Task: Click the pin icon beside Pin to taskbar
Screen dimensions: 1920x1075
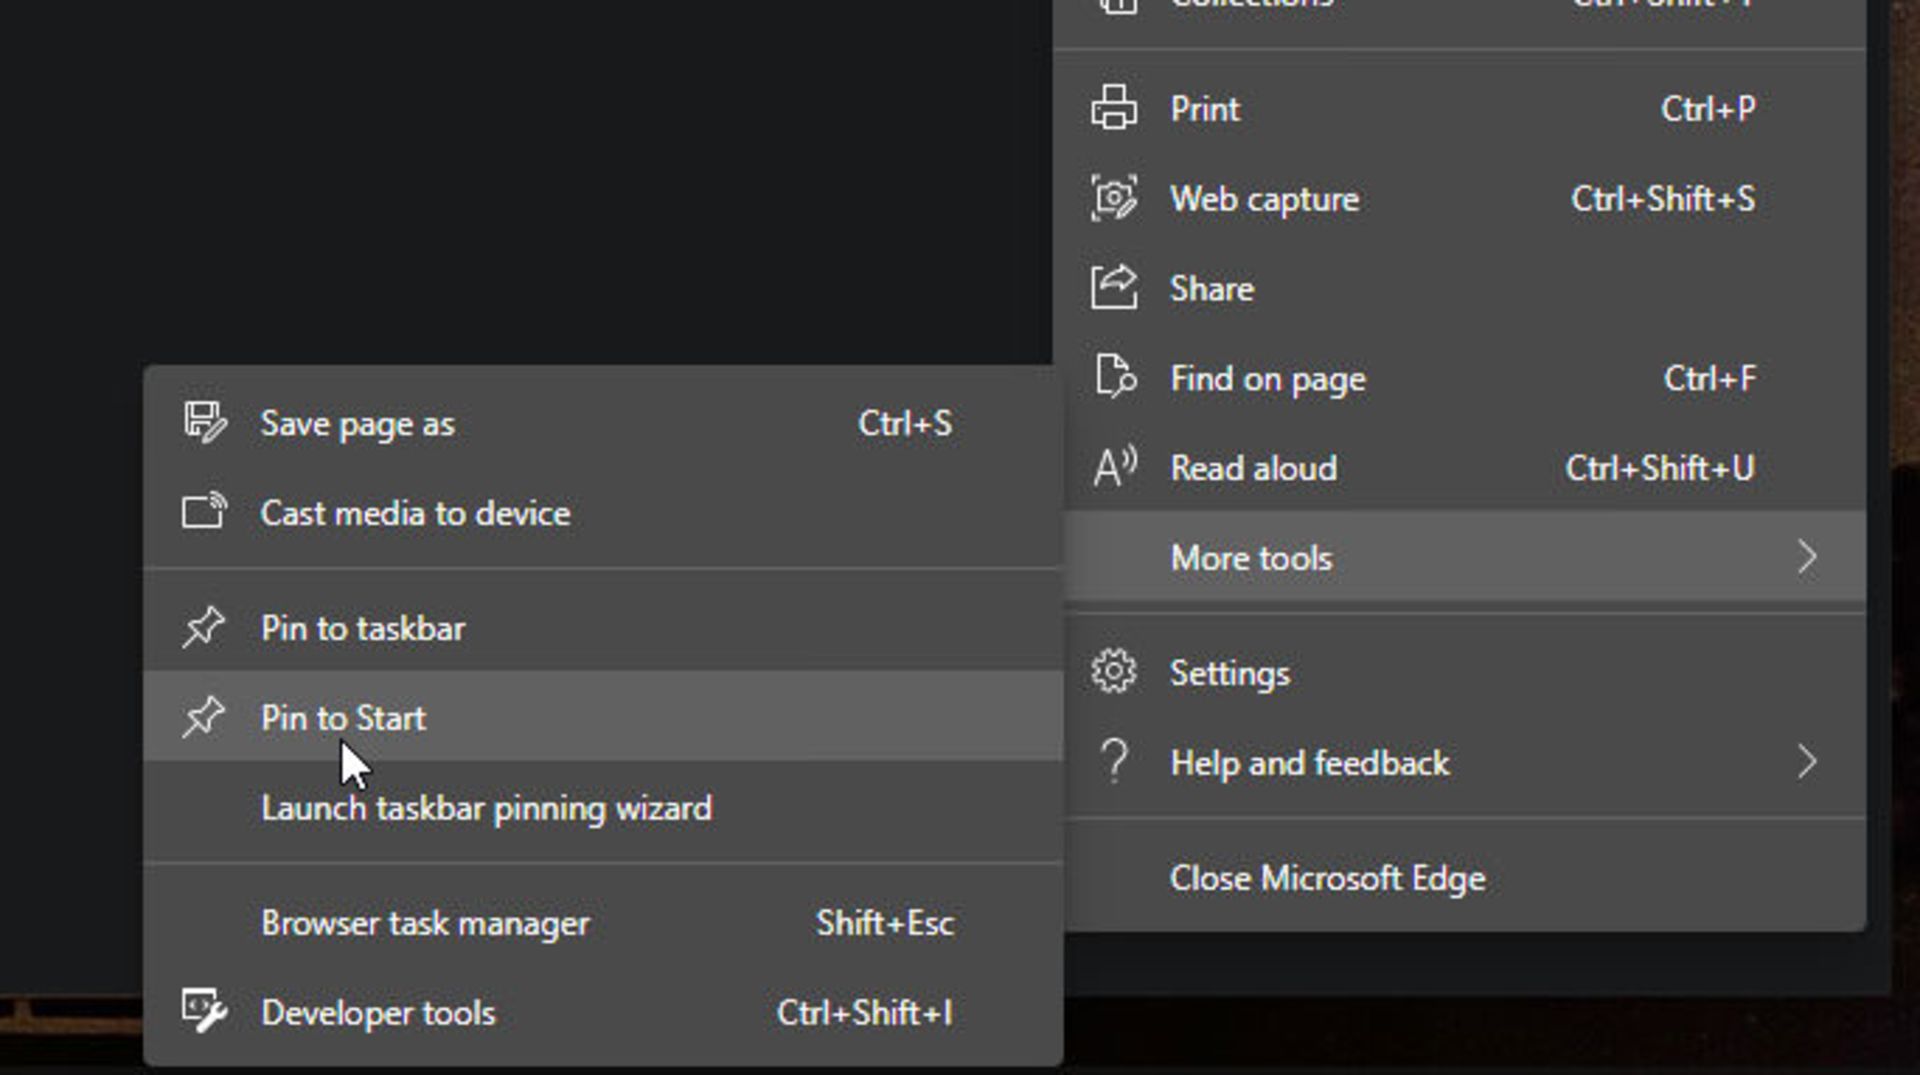Action: (204, 628)
